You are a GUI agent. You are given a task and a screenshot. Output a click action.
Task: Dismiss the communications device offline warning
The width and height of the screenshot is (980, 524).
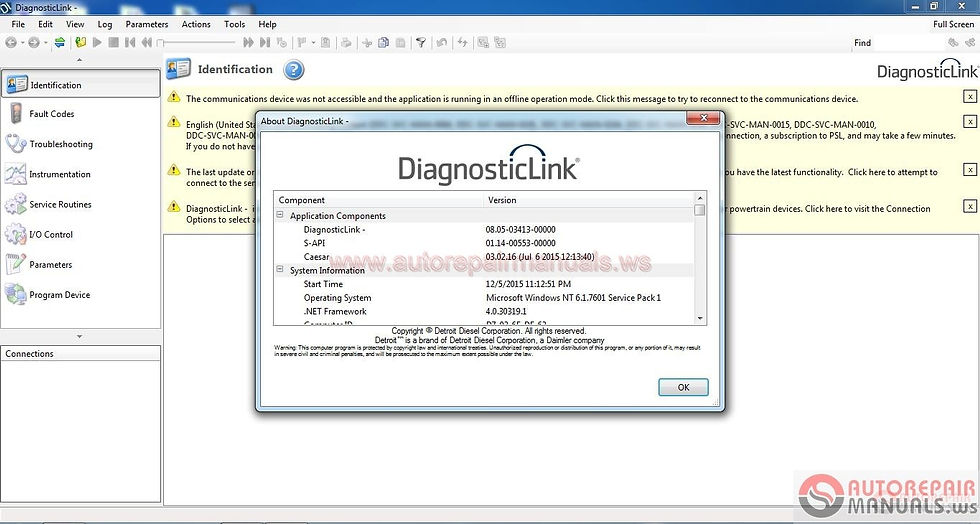coord(969,97)
